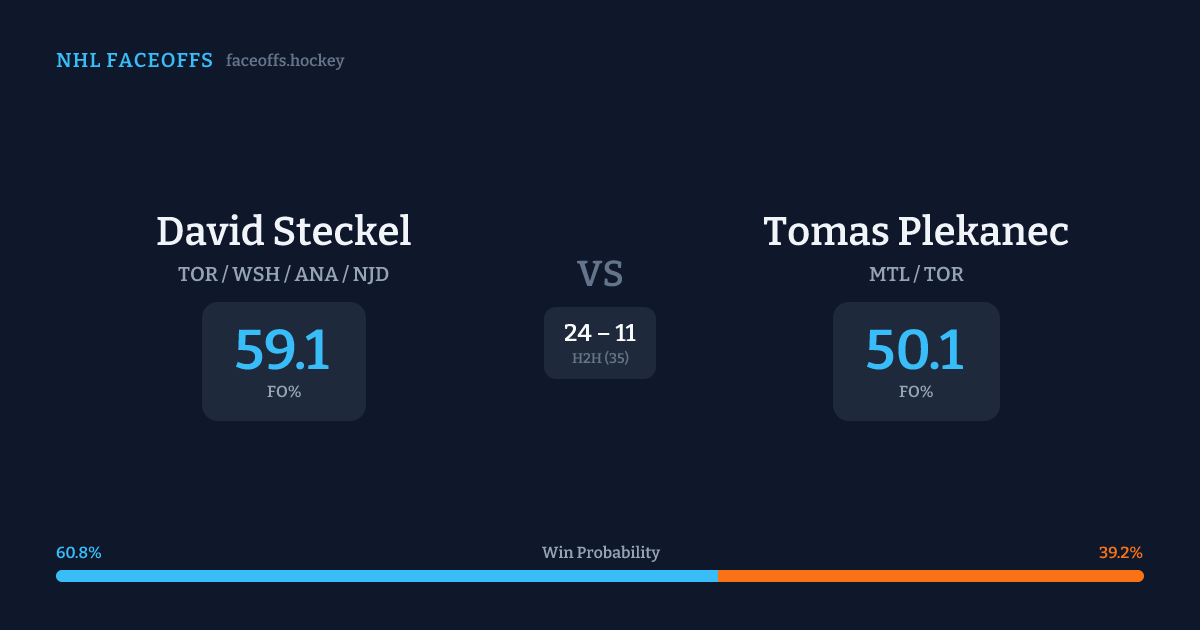Image resolution: width=1200 pixels, height=630 pixels.
Task: Click the FO% label under 50.1
Action: tap(916, 392)
